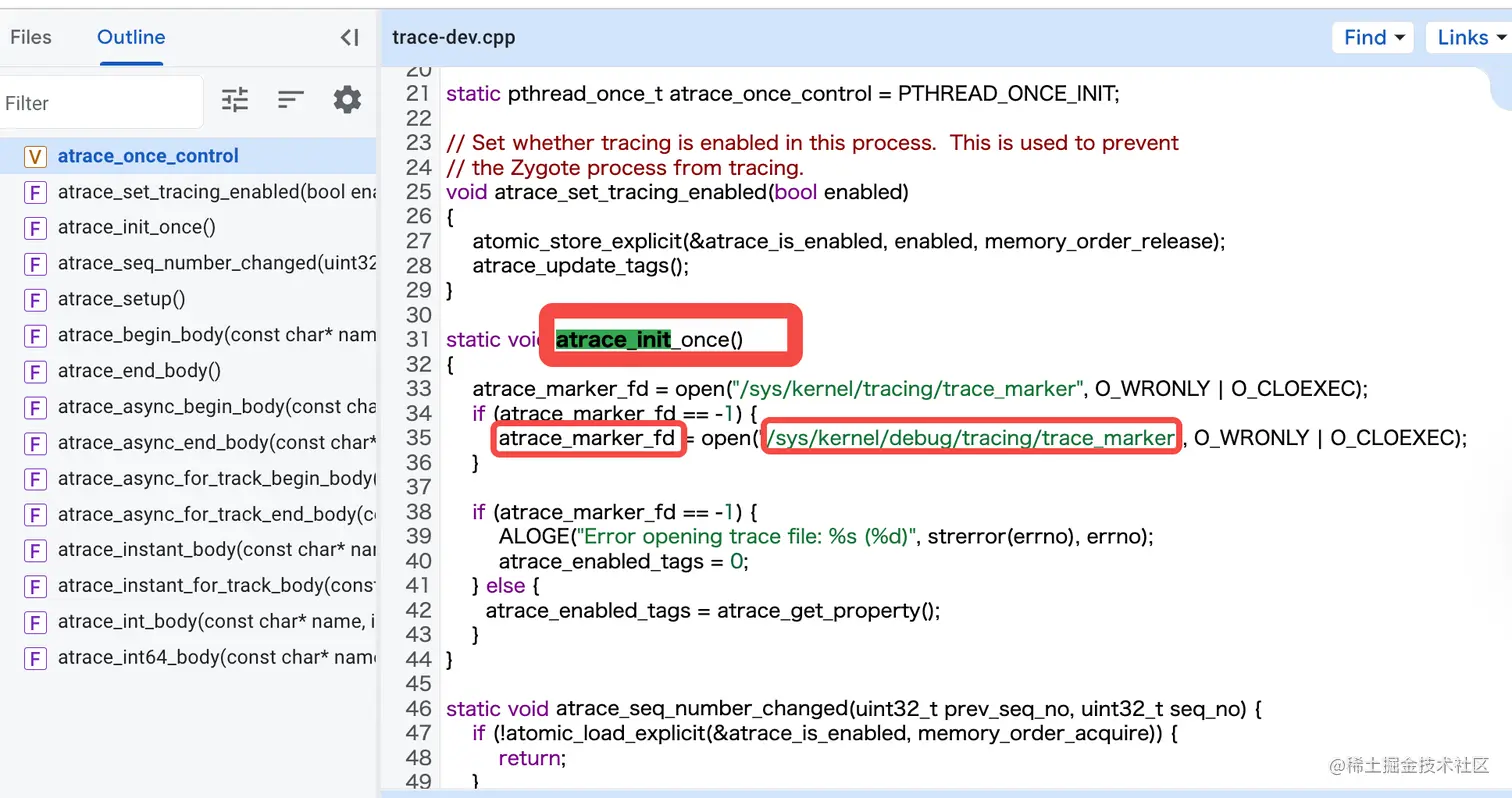The width and height of the screenshot is (1512, 798).
Task: Click the /sys/kernel/debug/tracing/trace_marker string
Action: [x=969, y=438]
